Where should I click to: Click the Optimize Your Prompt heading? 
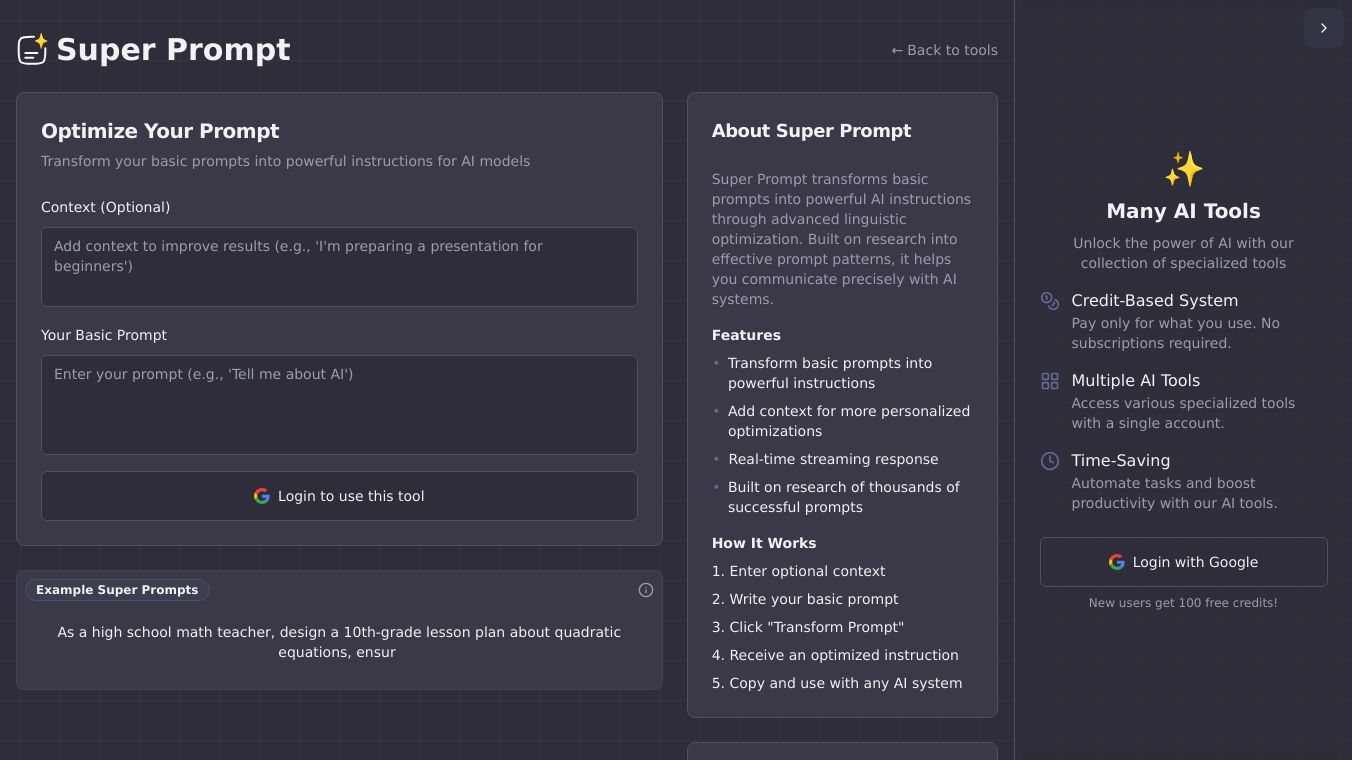pyautogui.click(x=160, y=131)
